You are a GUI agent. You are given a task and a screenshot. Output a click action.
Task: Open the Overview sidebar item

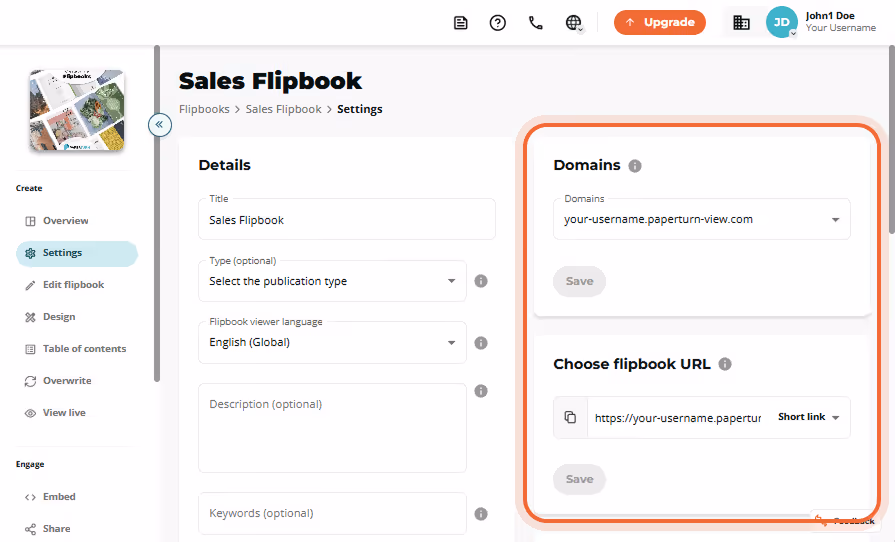(76, 221)
